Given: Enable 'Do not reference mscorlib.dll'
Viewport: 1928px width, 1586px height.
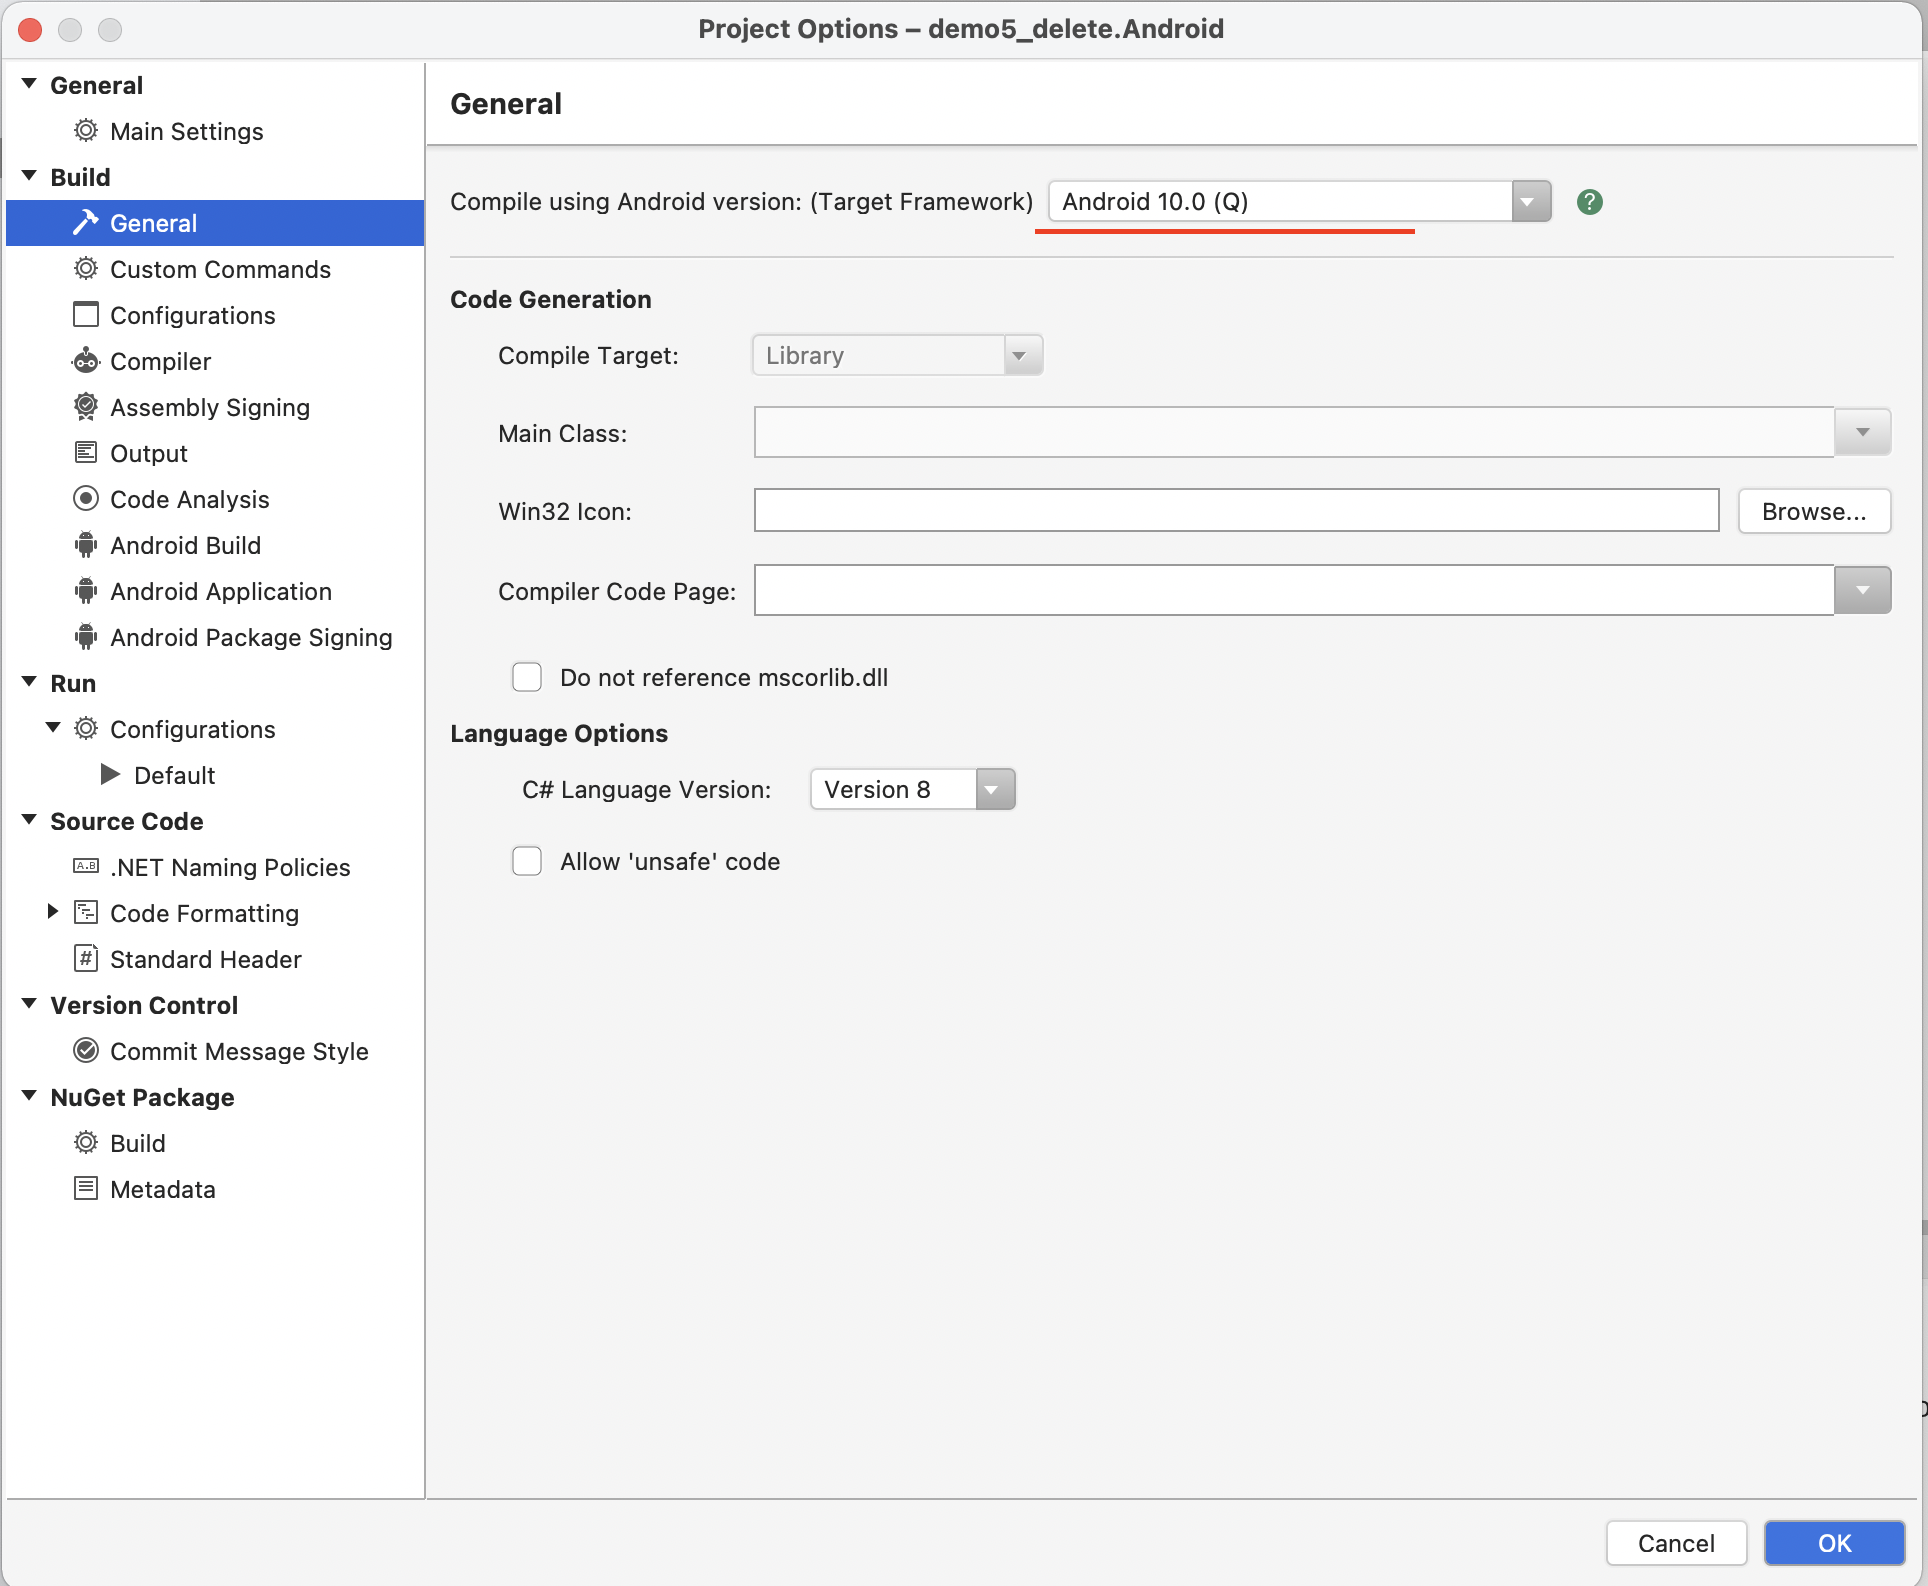Looking at the screenshot, I should click(527, 677).
